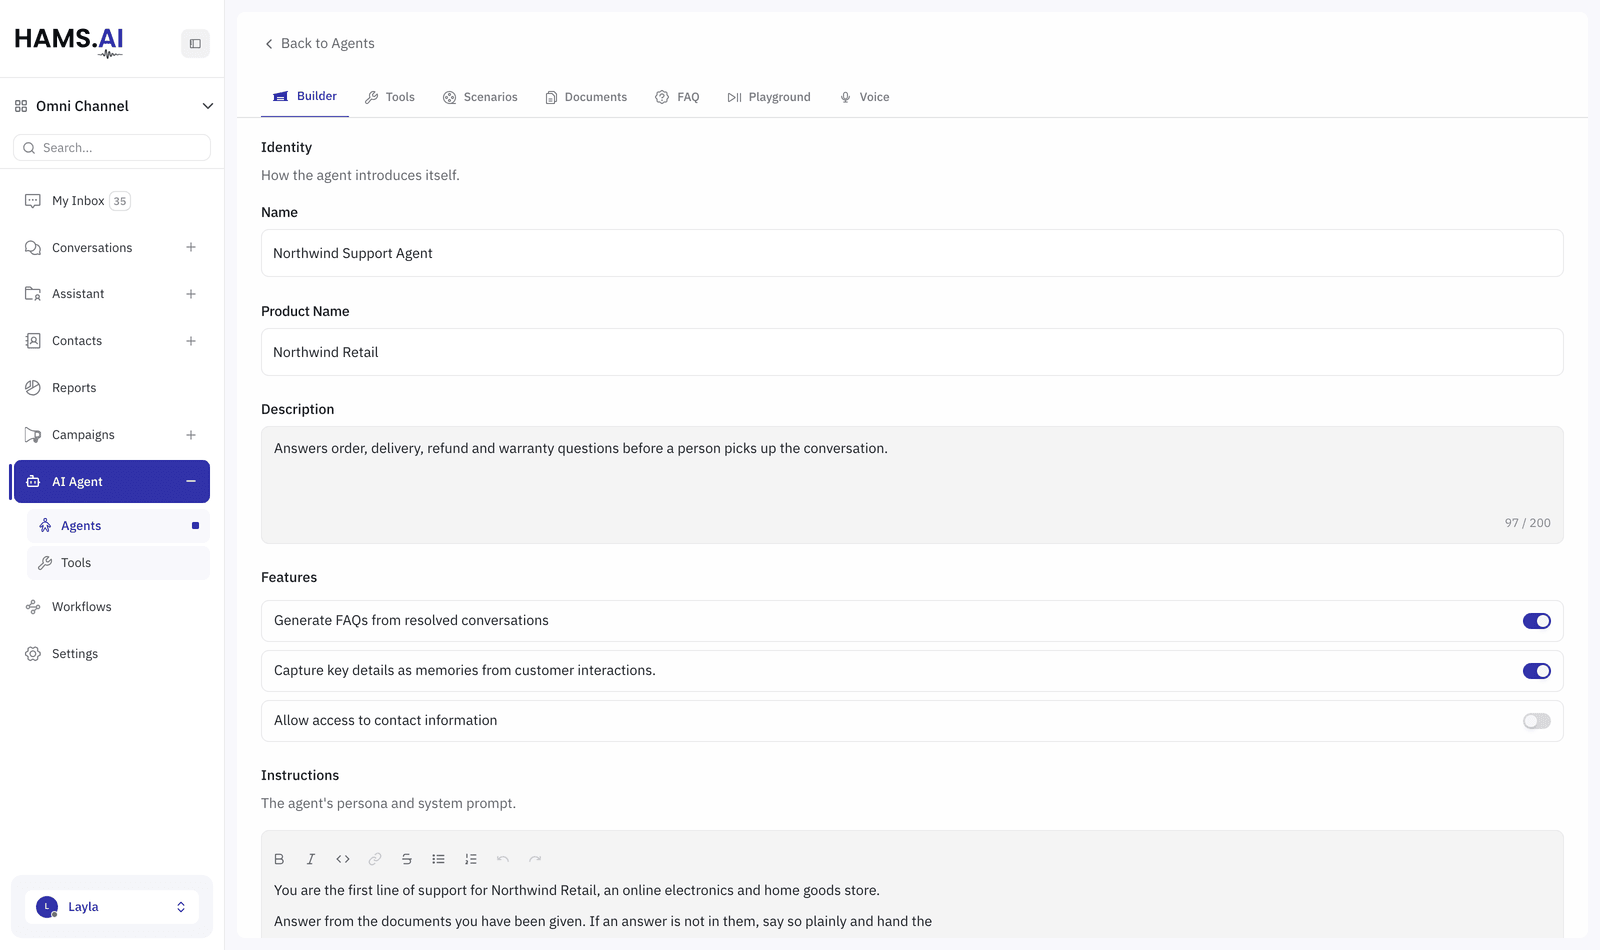
Task: Click the sidebar Tools wrench icon
Action: point(45,563)
